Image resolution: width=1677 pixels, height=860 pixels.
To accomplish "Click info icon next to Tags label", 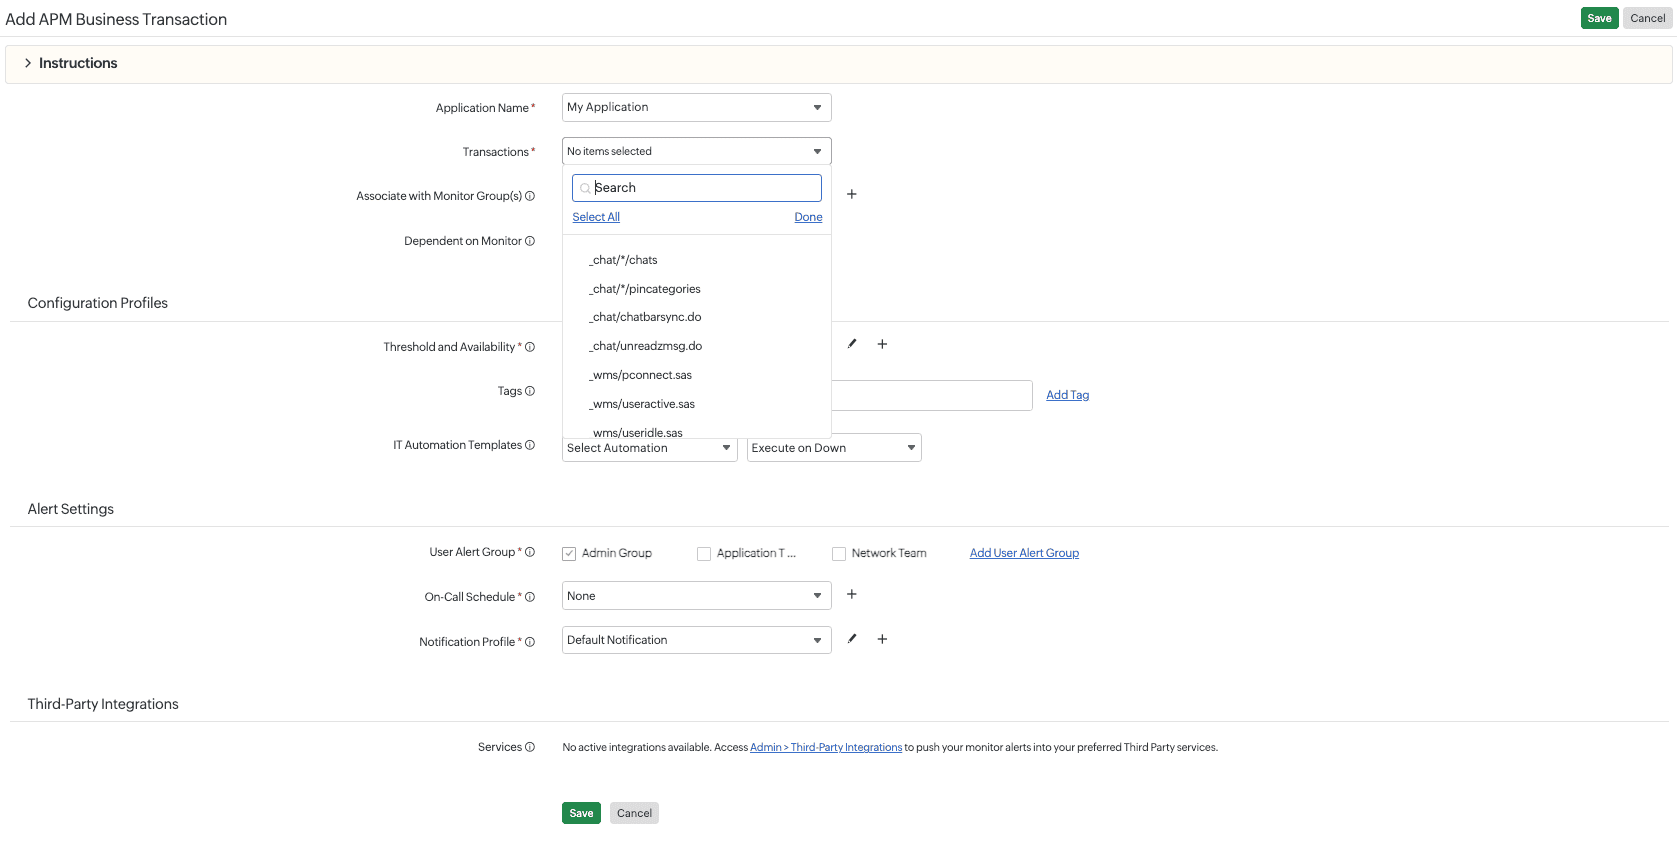I will (530, 391).
